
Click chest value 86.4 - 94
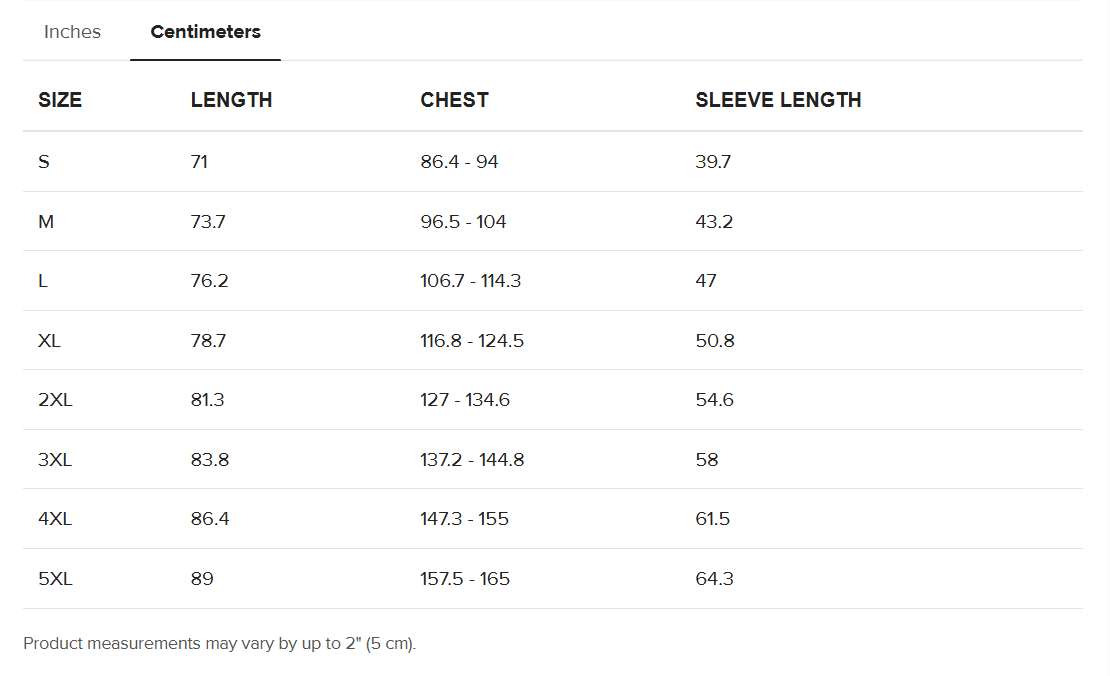[459, 162]
